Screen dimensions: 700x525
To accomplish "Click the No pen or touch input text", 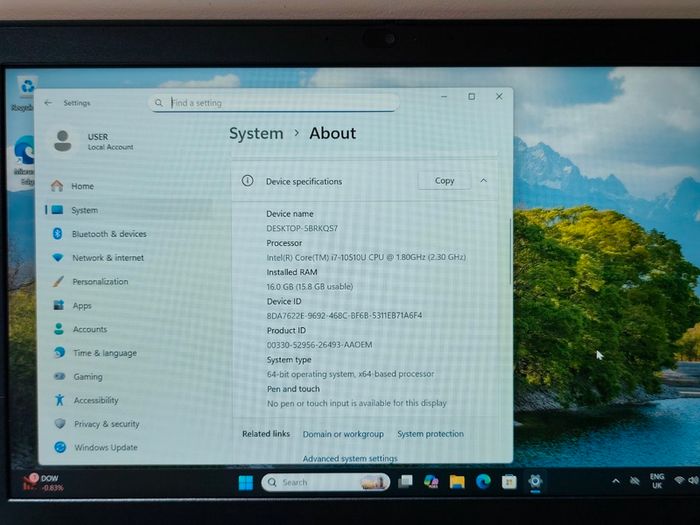I will pos(357,403).
